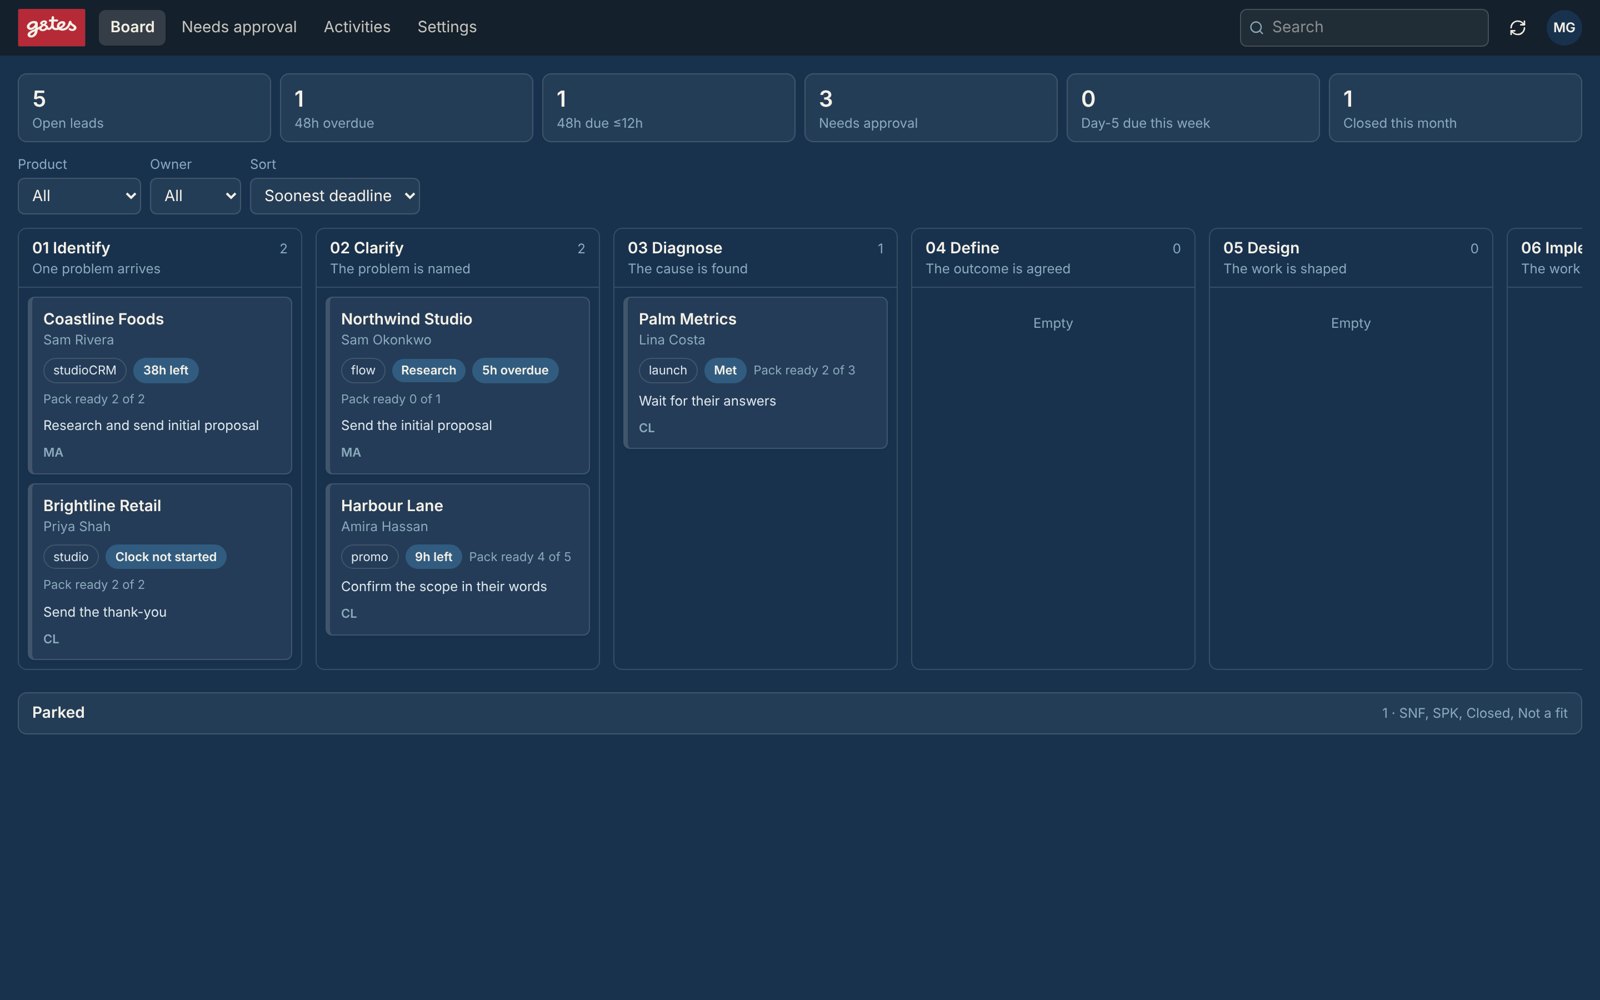The height and width of the screenshot is (1000, 1600).
Task: Click Sam Okonkwo contact name
Action: [386, 340]
